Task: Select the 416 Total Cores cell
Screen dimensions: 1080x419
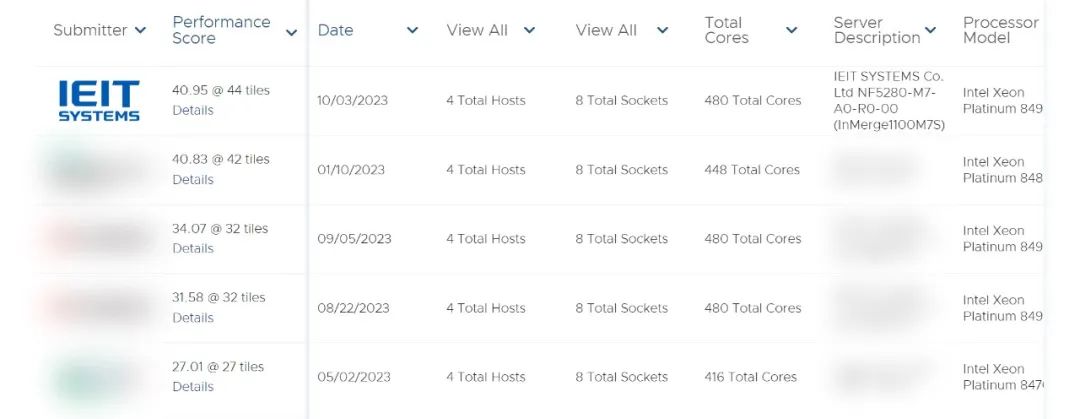Action: tap(750, 377)
